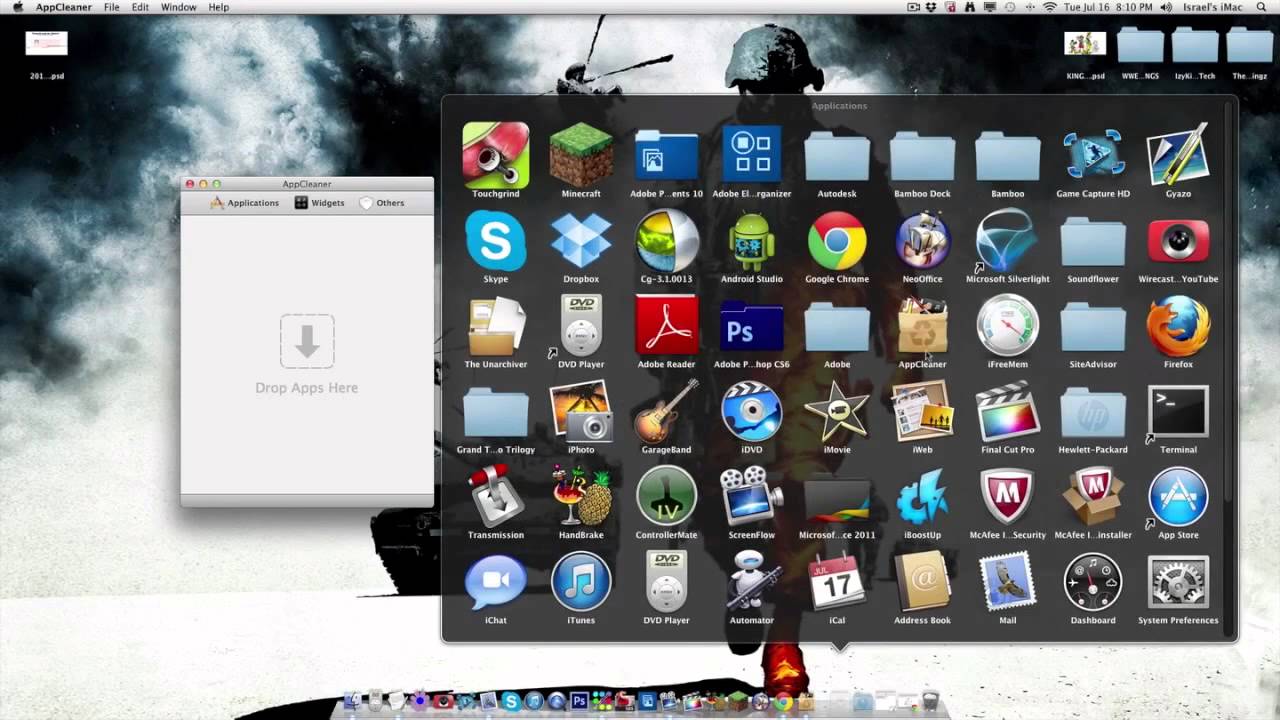Click the AppCleaner icon in Applications stack
1280x720 pixels.
(922, 326)
